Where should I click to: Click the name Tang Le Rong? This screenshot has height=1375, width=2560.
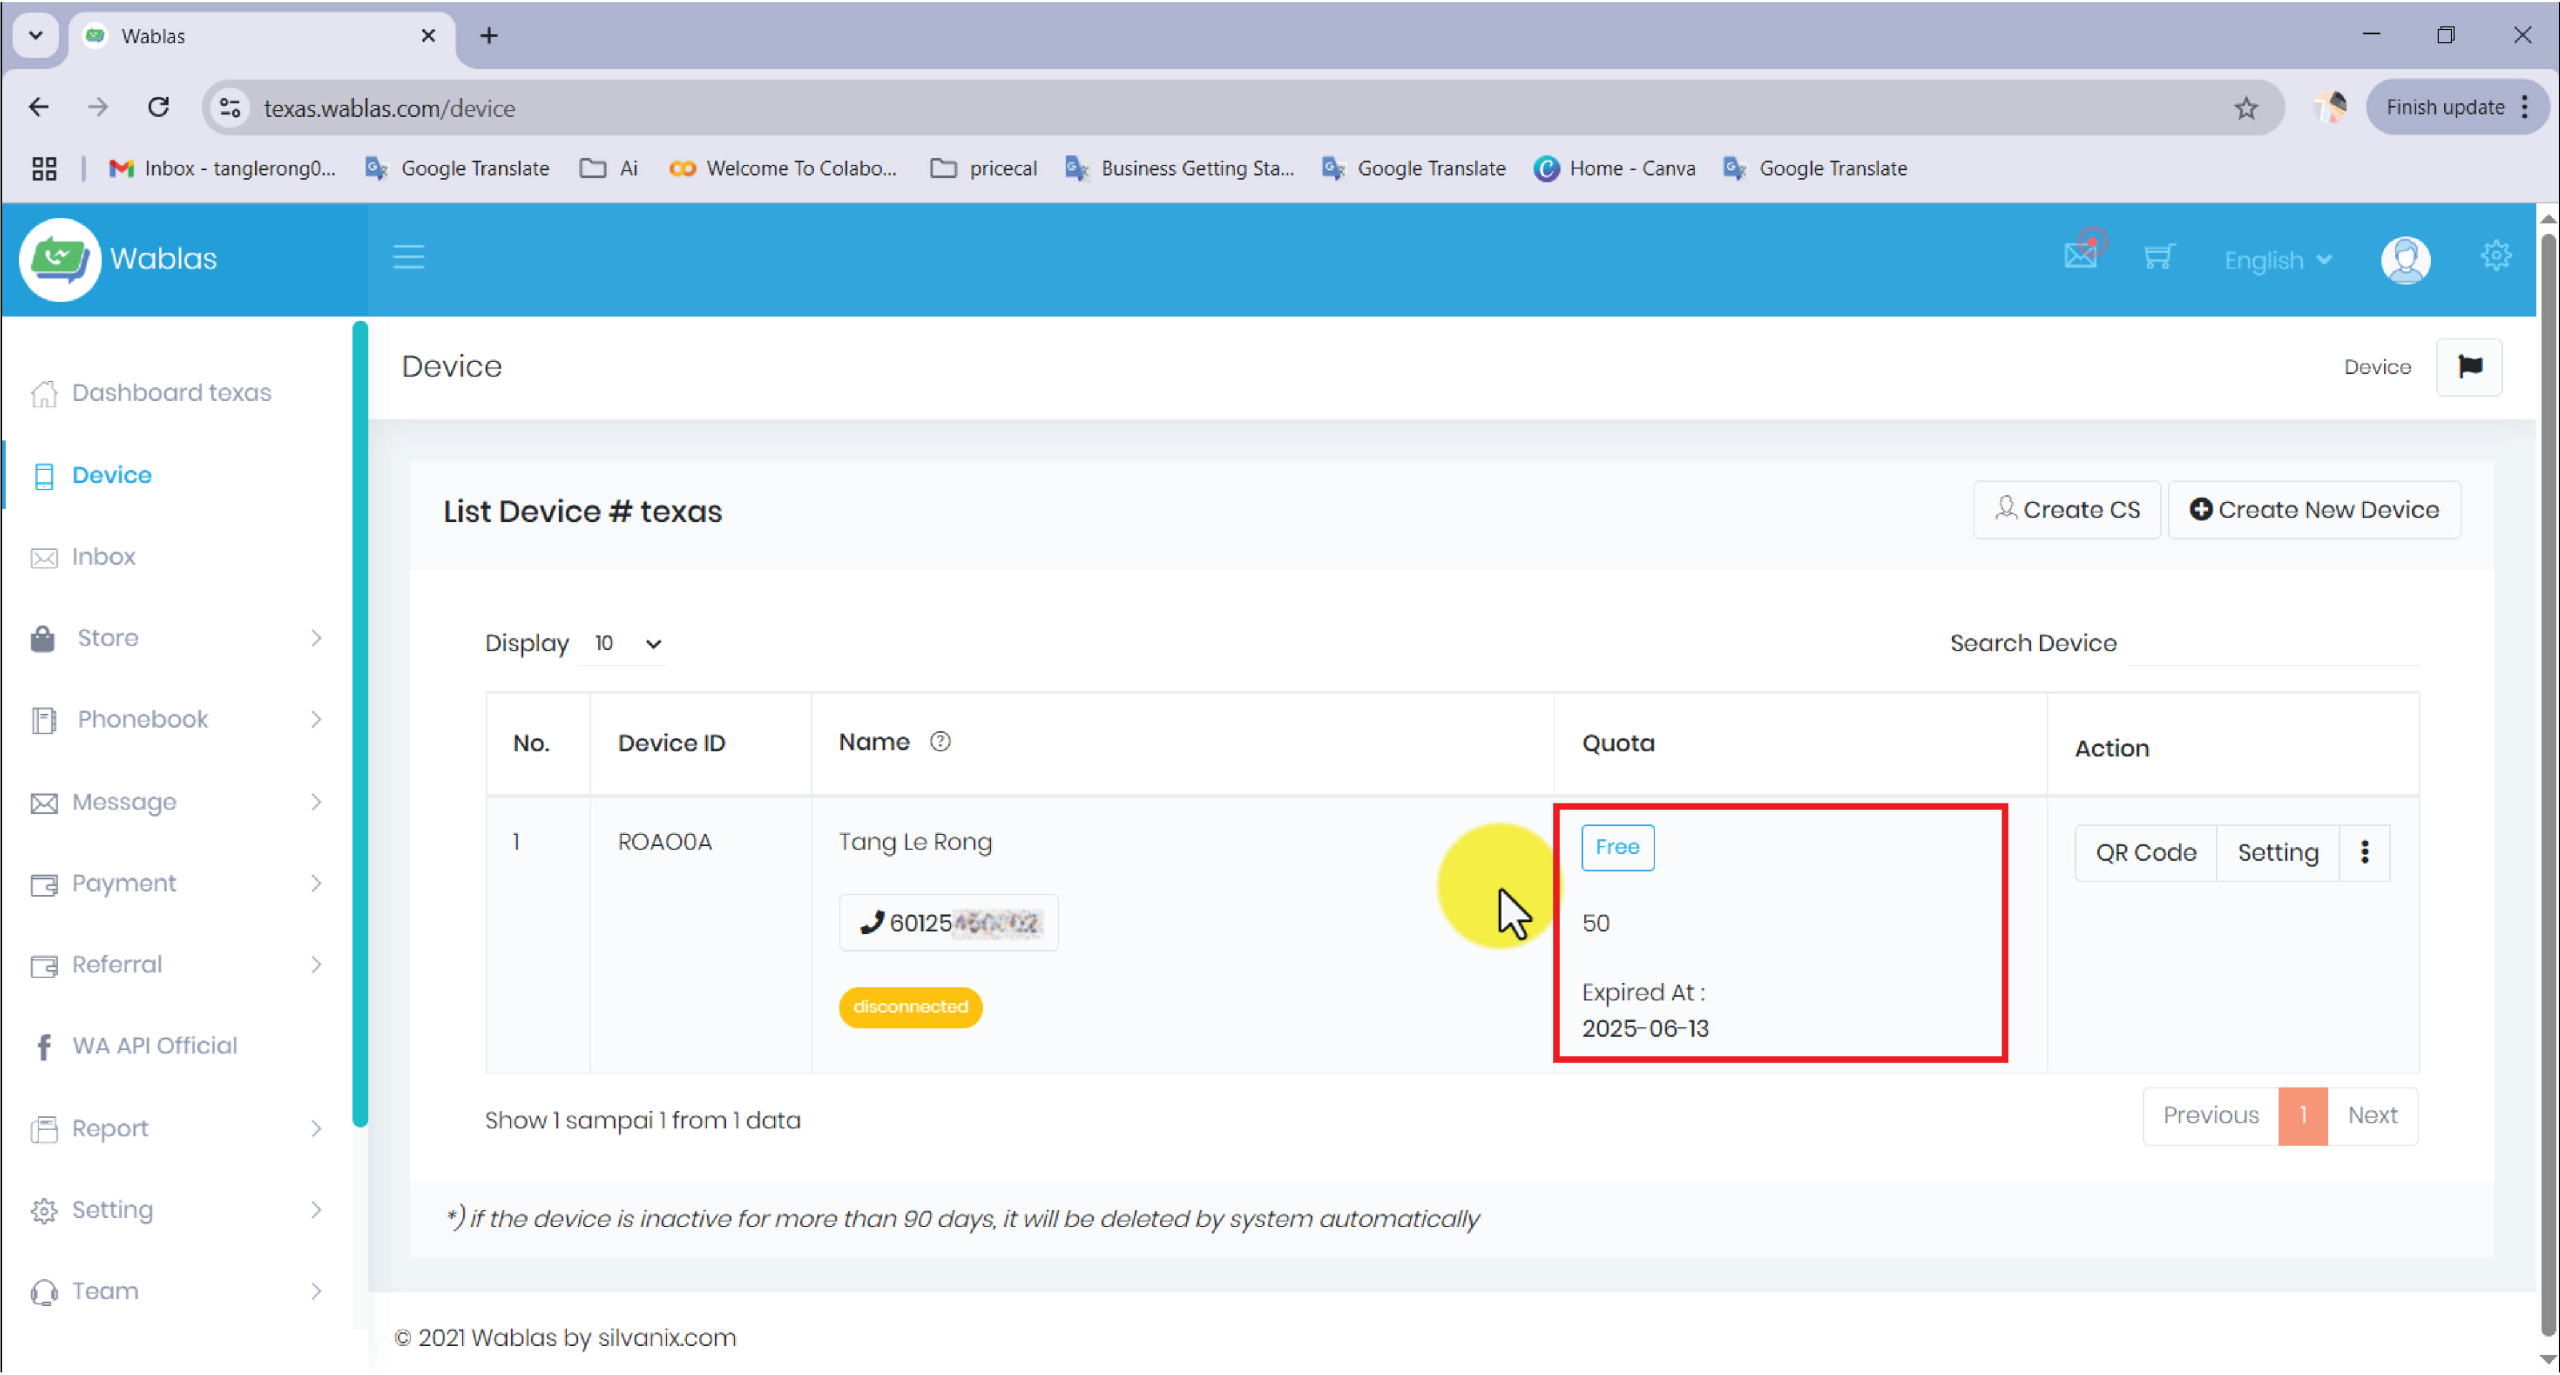(x=915, y=842)
